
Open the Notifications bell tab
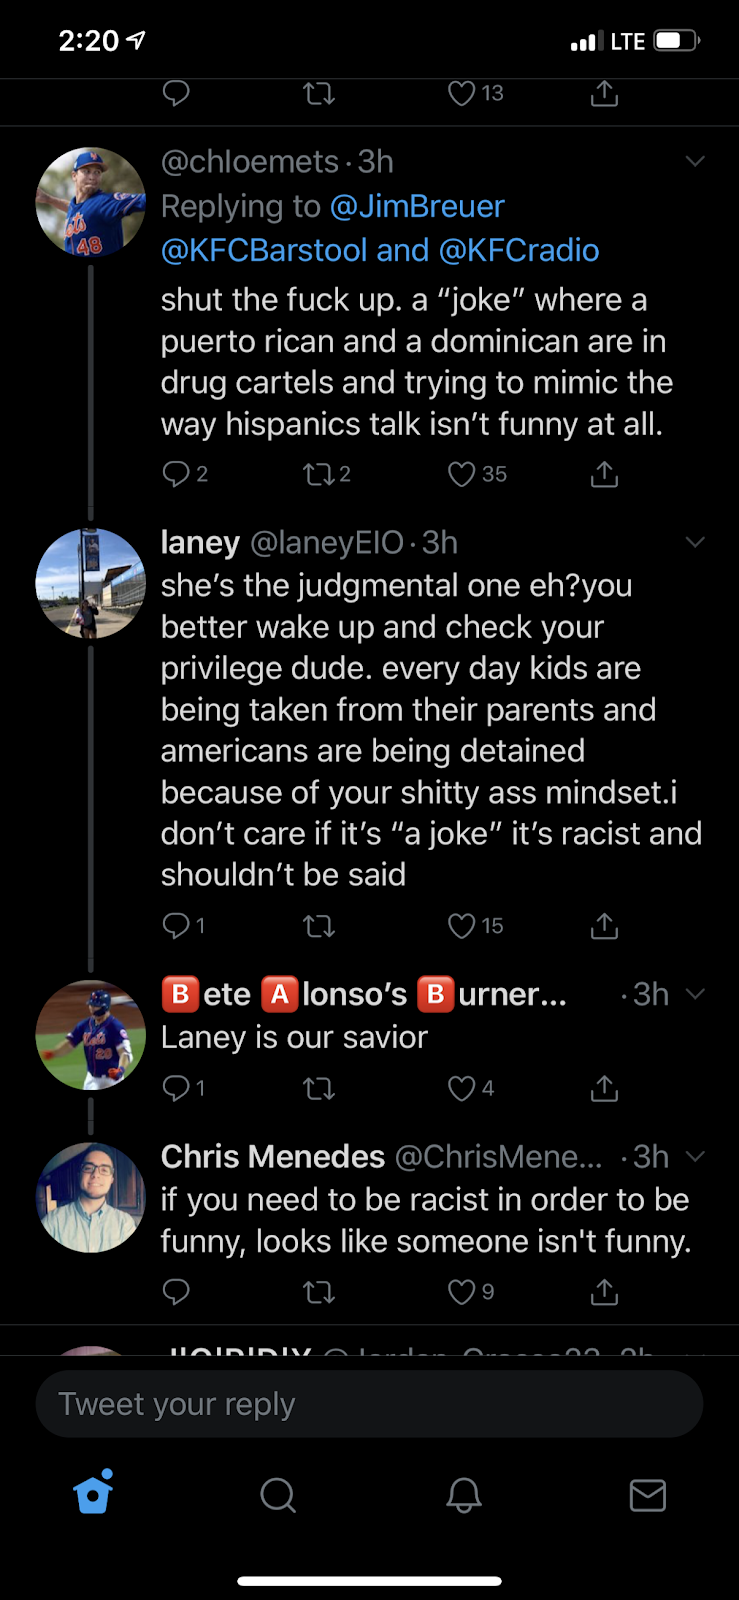pos(464,1495)
